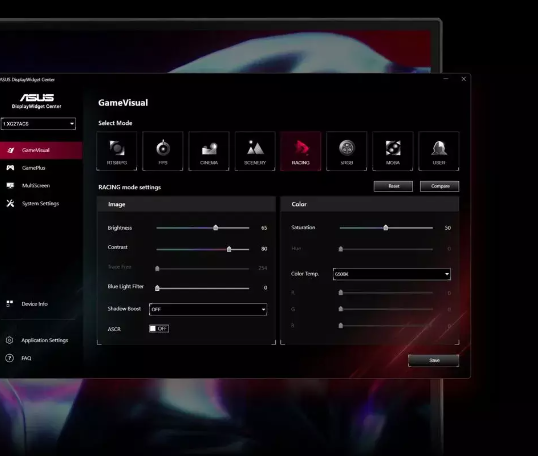Screen dimensions: 538x456
Task: Click the Compare button
Action: pyautogui.click(x=440, y=186)
